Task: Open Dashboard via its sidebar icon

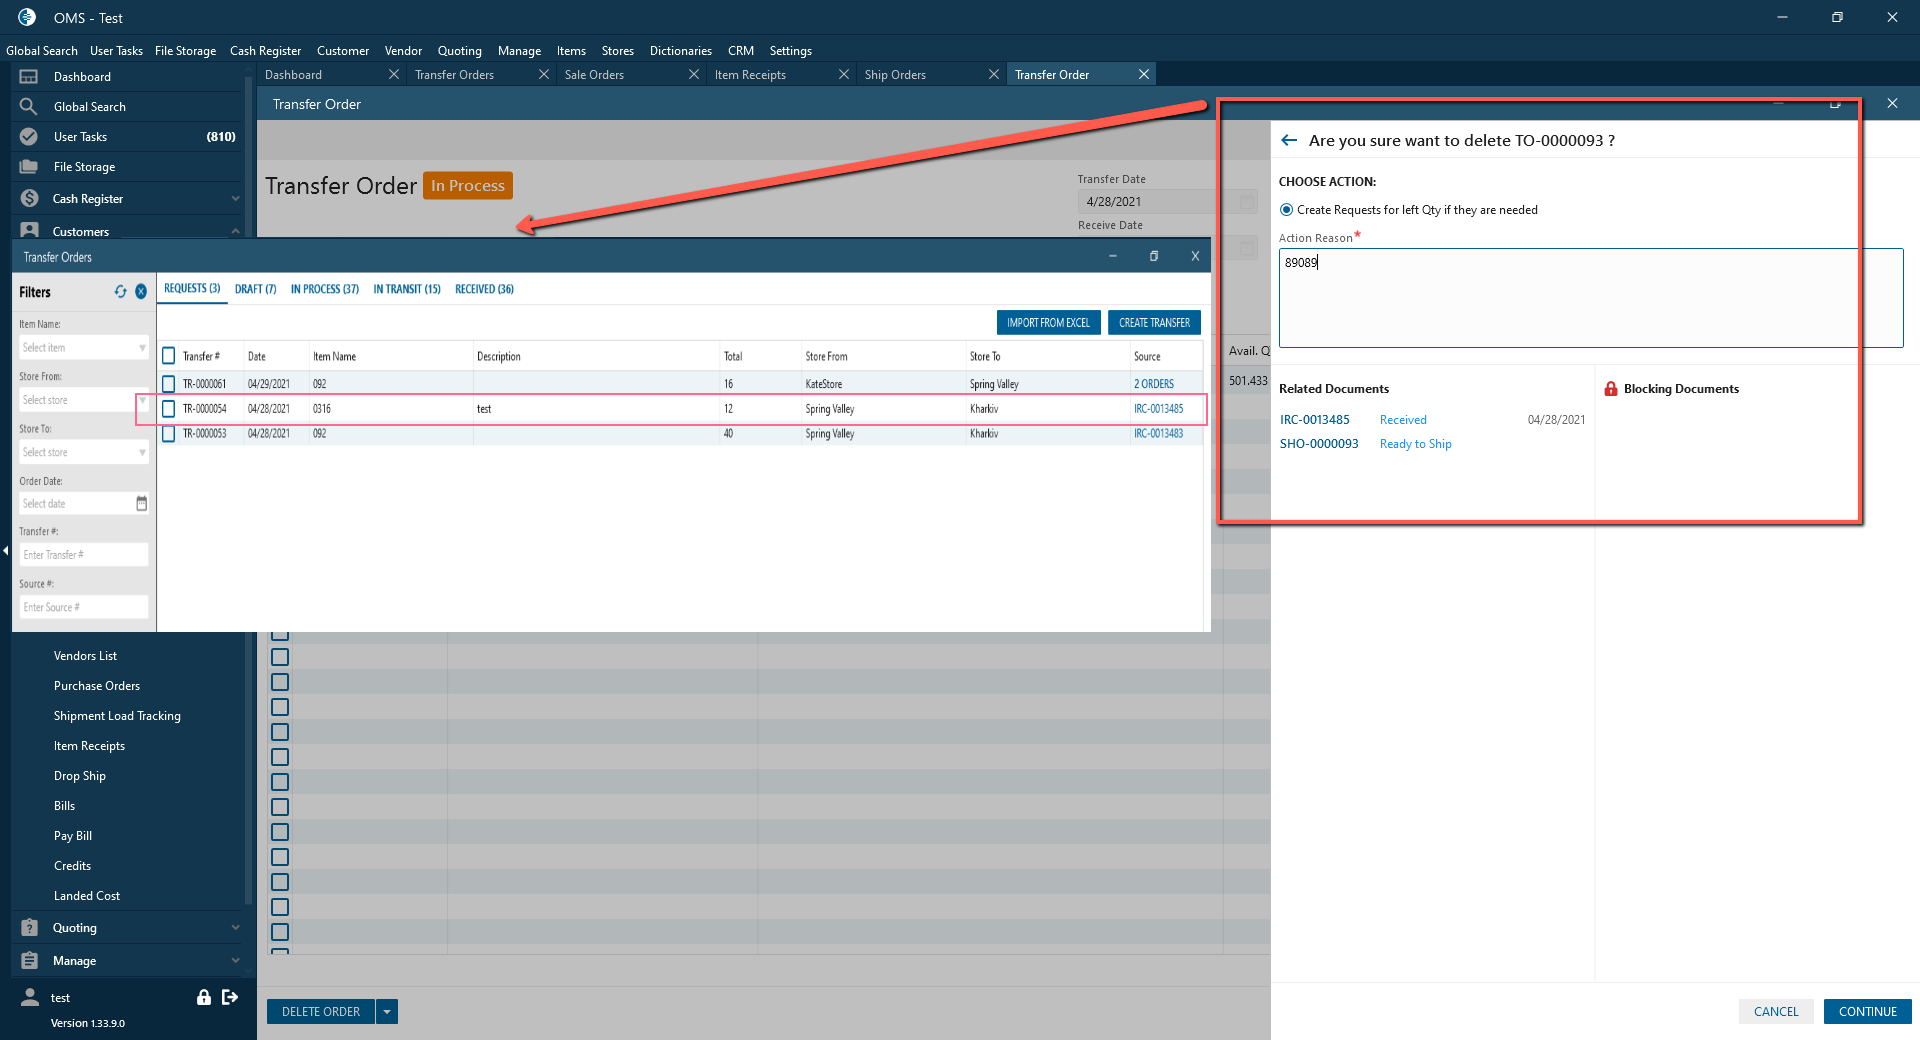Action: coord(29,77)
